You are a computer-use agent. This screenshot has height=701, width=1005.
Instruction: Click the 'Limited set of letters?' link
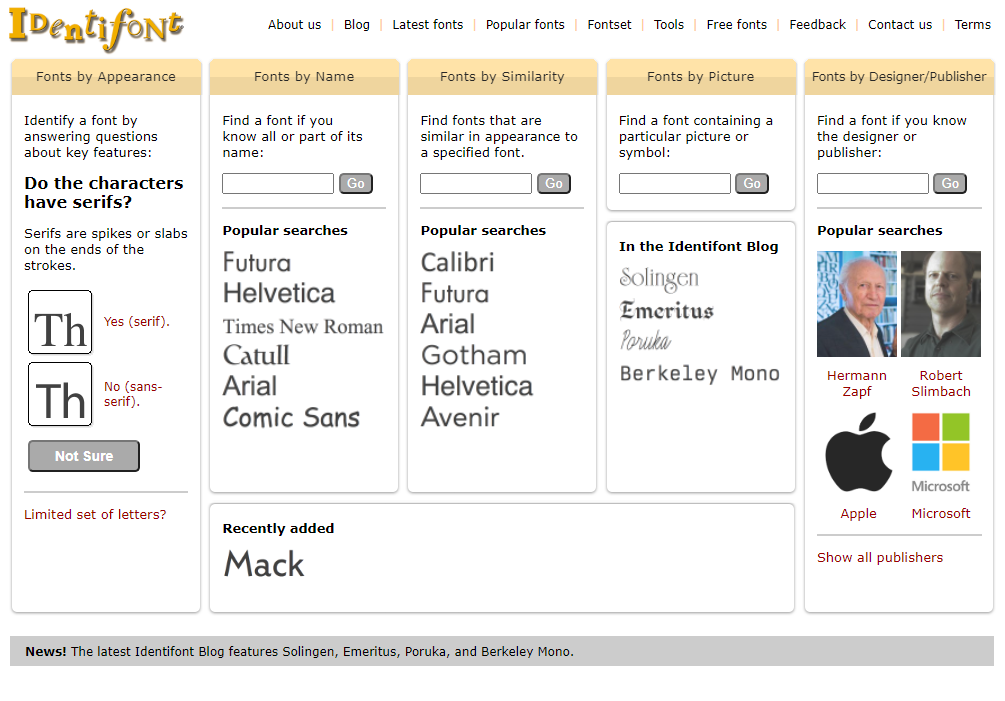click(x=95, y=514)
